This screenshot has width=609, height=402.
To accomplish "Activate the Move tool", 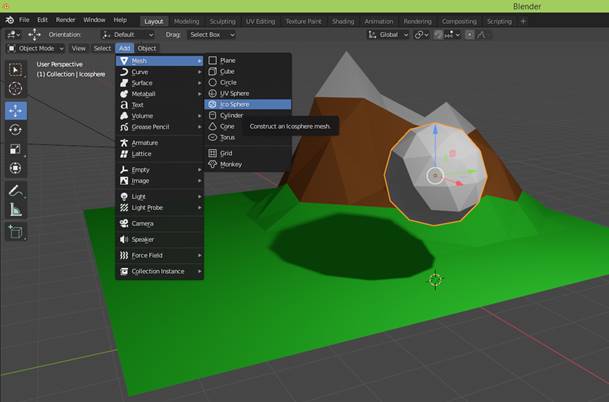I will (x=16, y=111).
